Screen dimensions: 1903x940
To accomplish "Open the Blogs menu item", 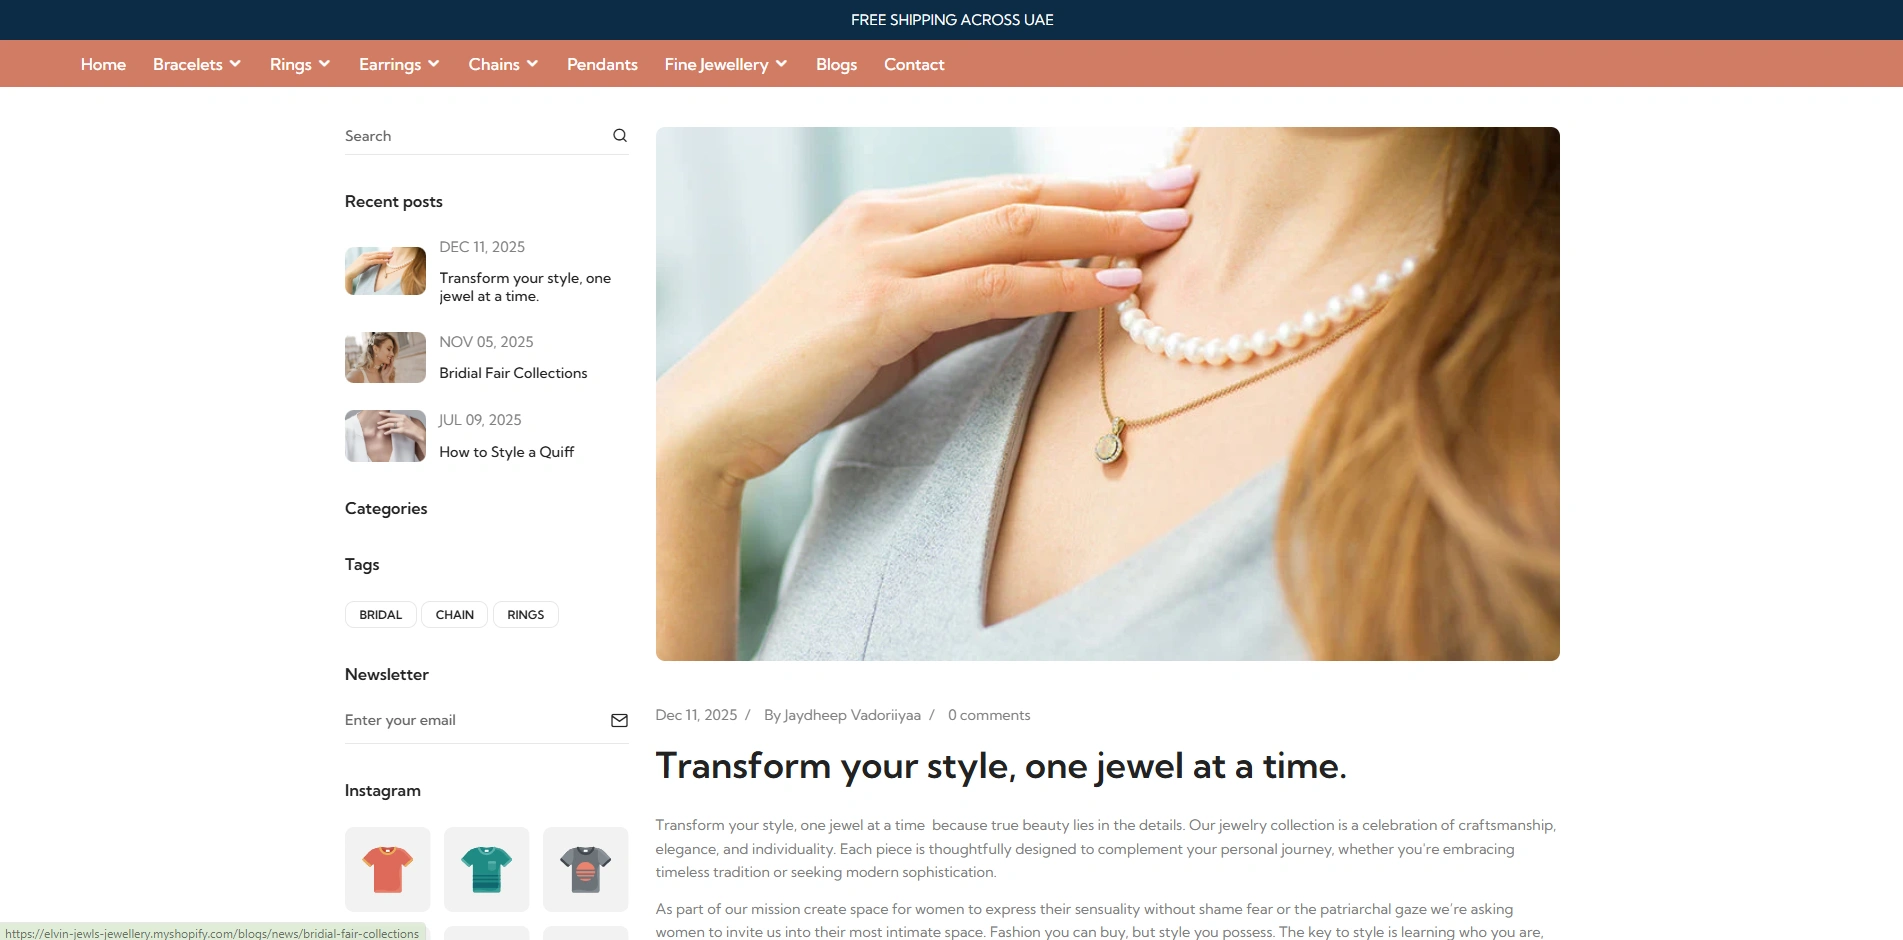I will (x=836, y=64).
